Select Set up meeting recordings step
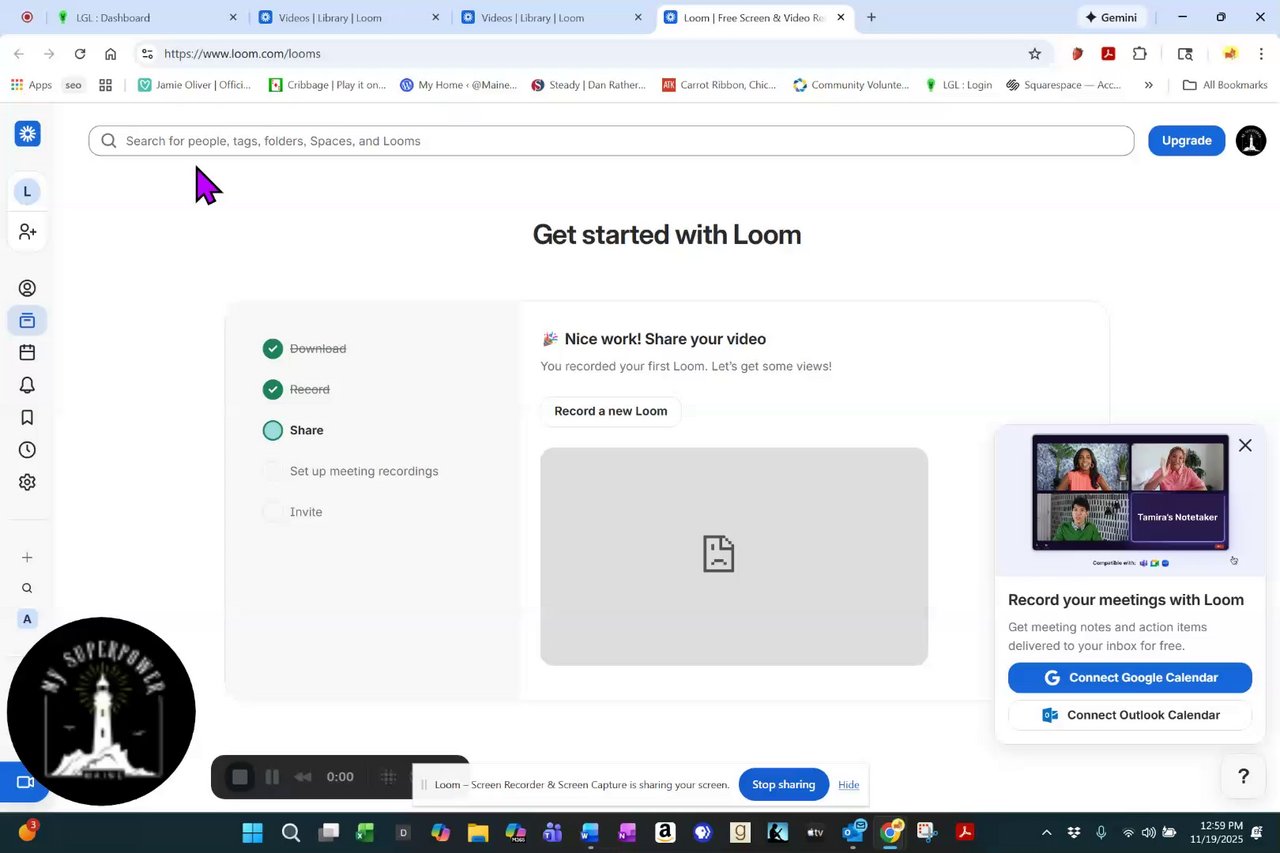 (351, 471)
